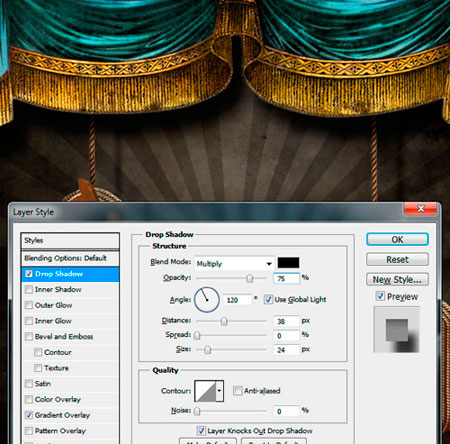The width and height of the screenshot is (450, 444).
Task: Toggle Layer Knocks Out Drop Shadow
Action: coord(201,431)
